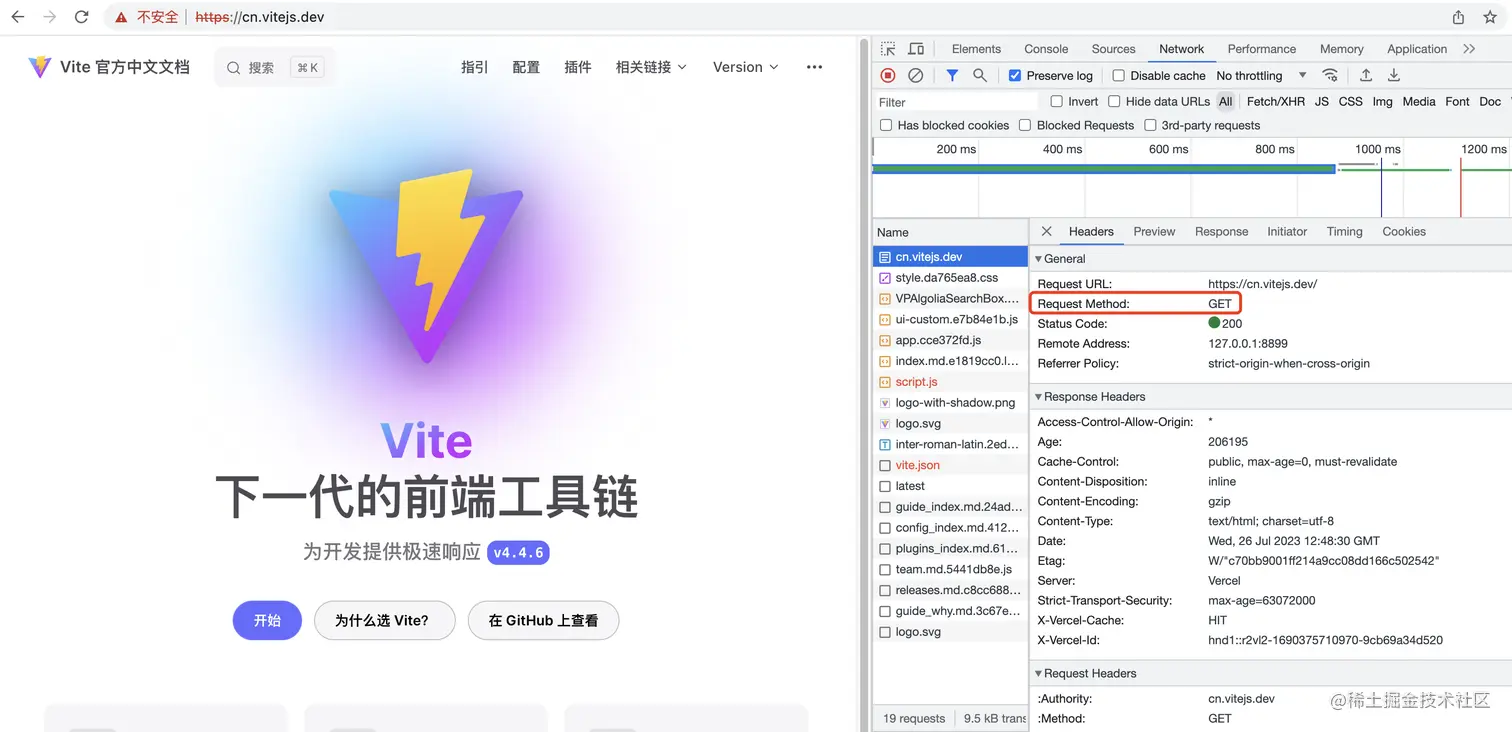Select style.da765ea8.css request row
This screenshot has height=732, width=1512.
coord(950,278)
